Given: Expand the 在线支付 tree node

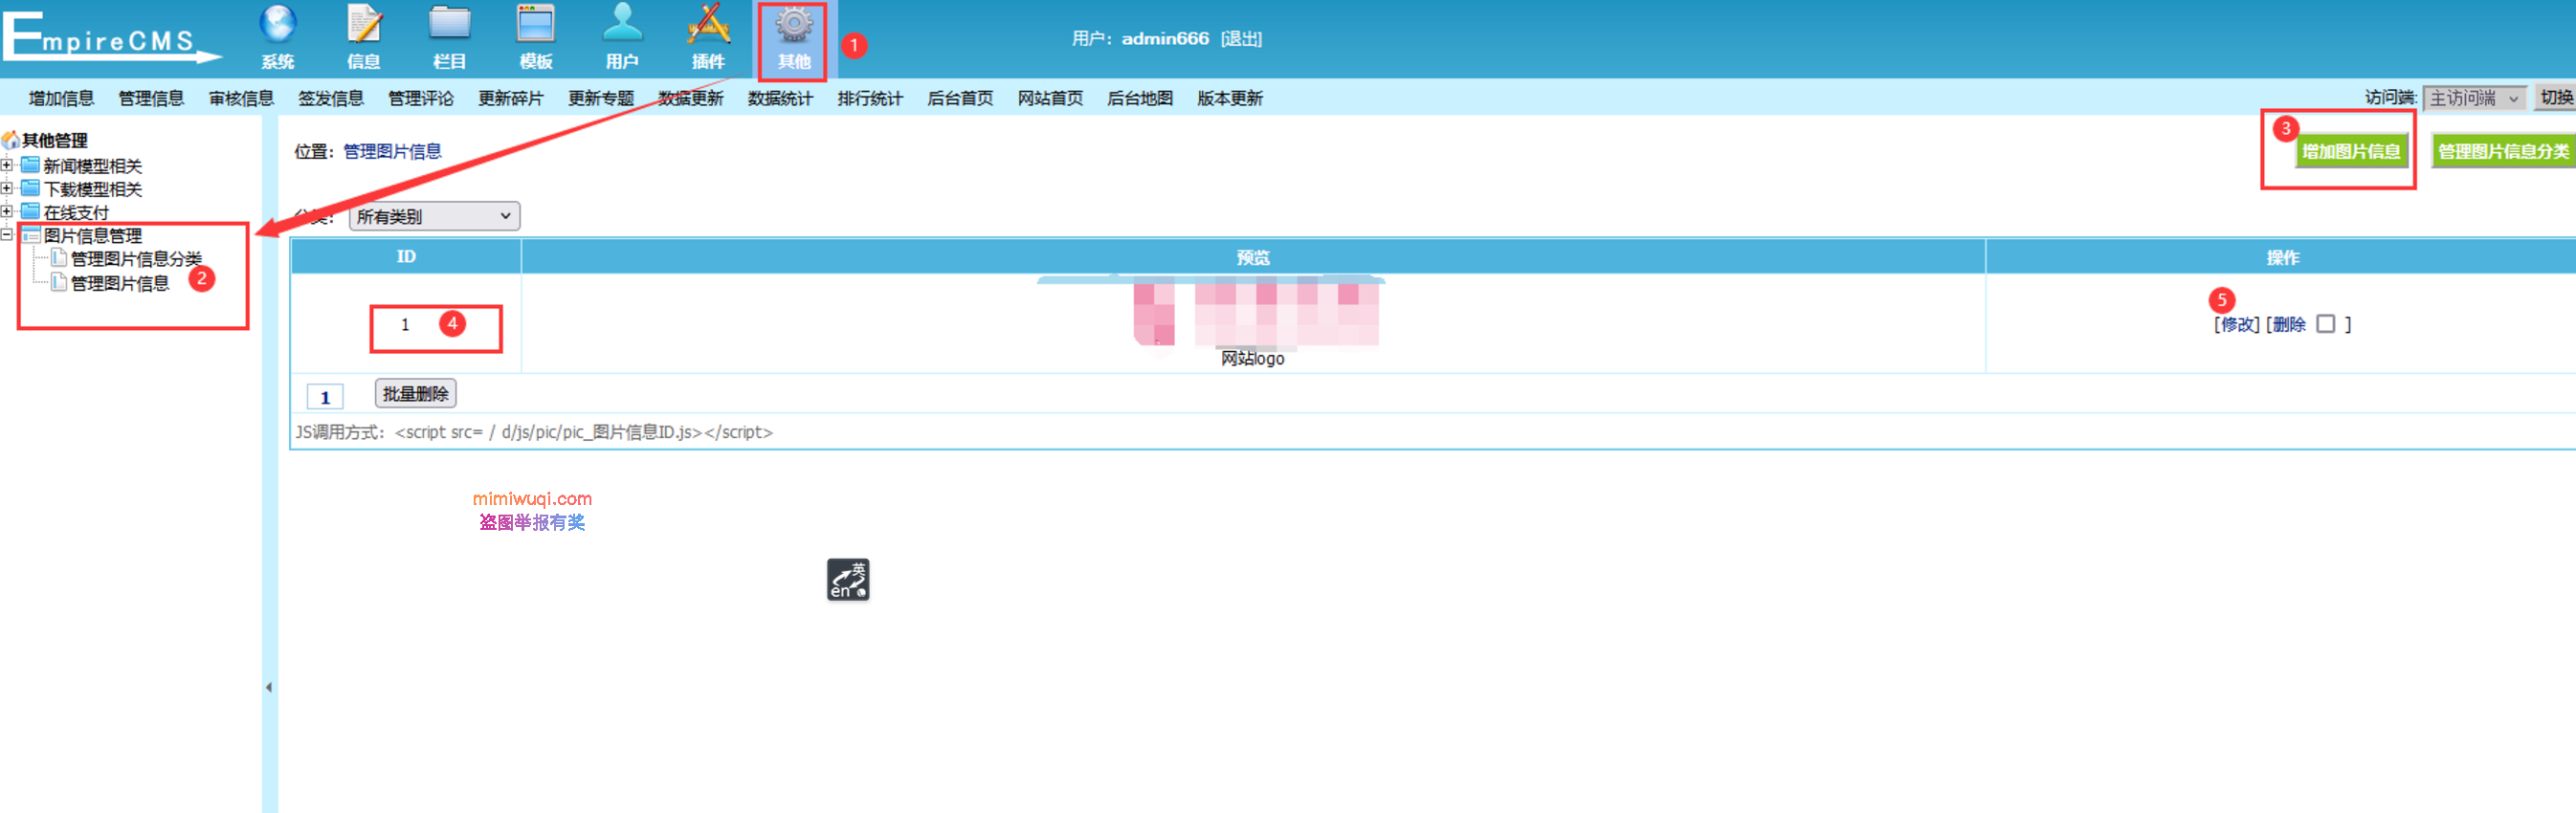Looking at the screenshot, I should [7, 212].
